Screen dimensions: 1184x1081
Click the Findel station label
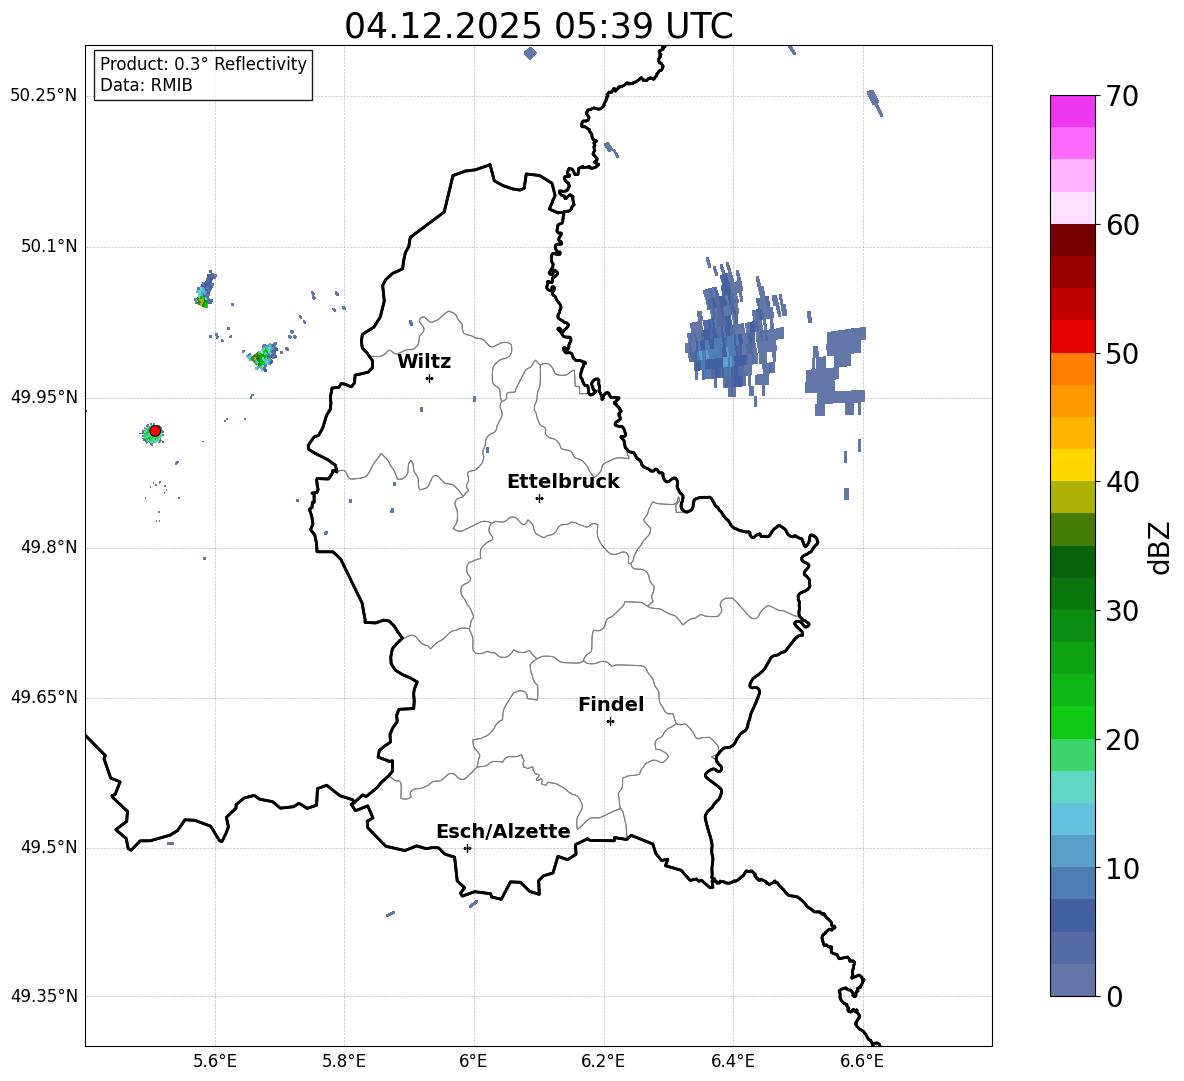coord(611,704)
